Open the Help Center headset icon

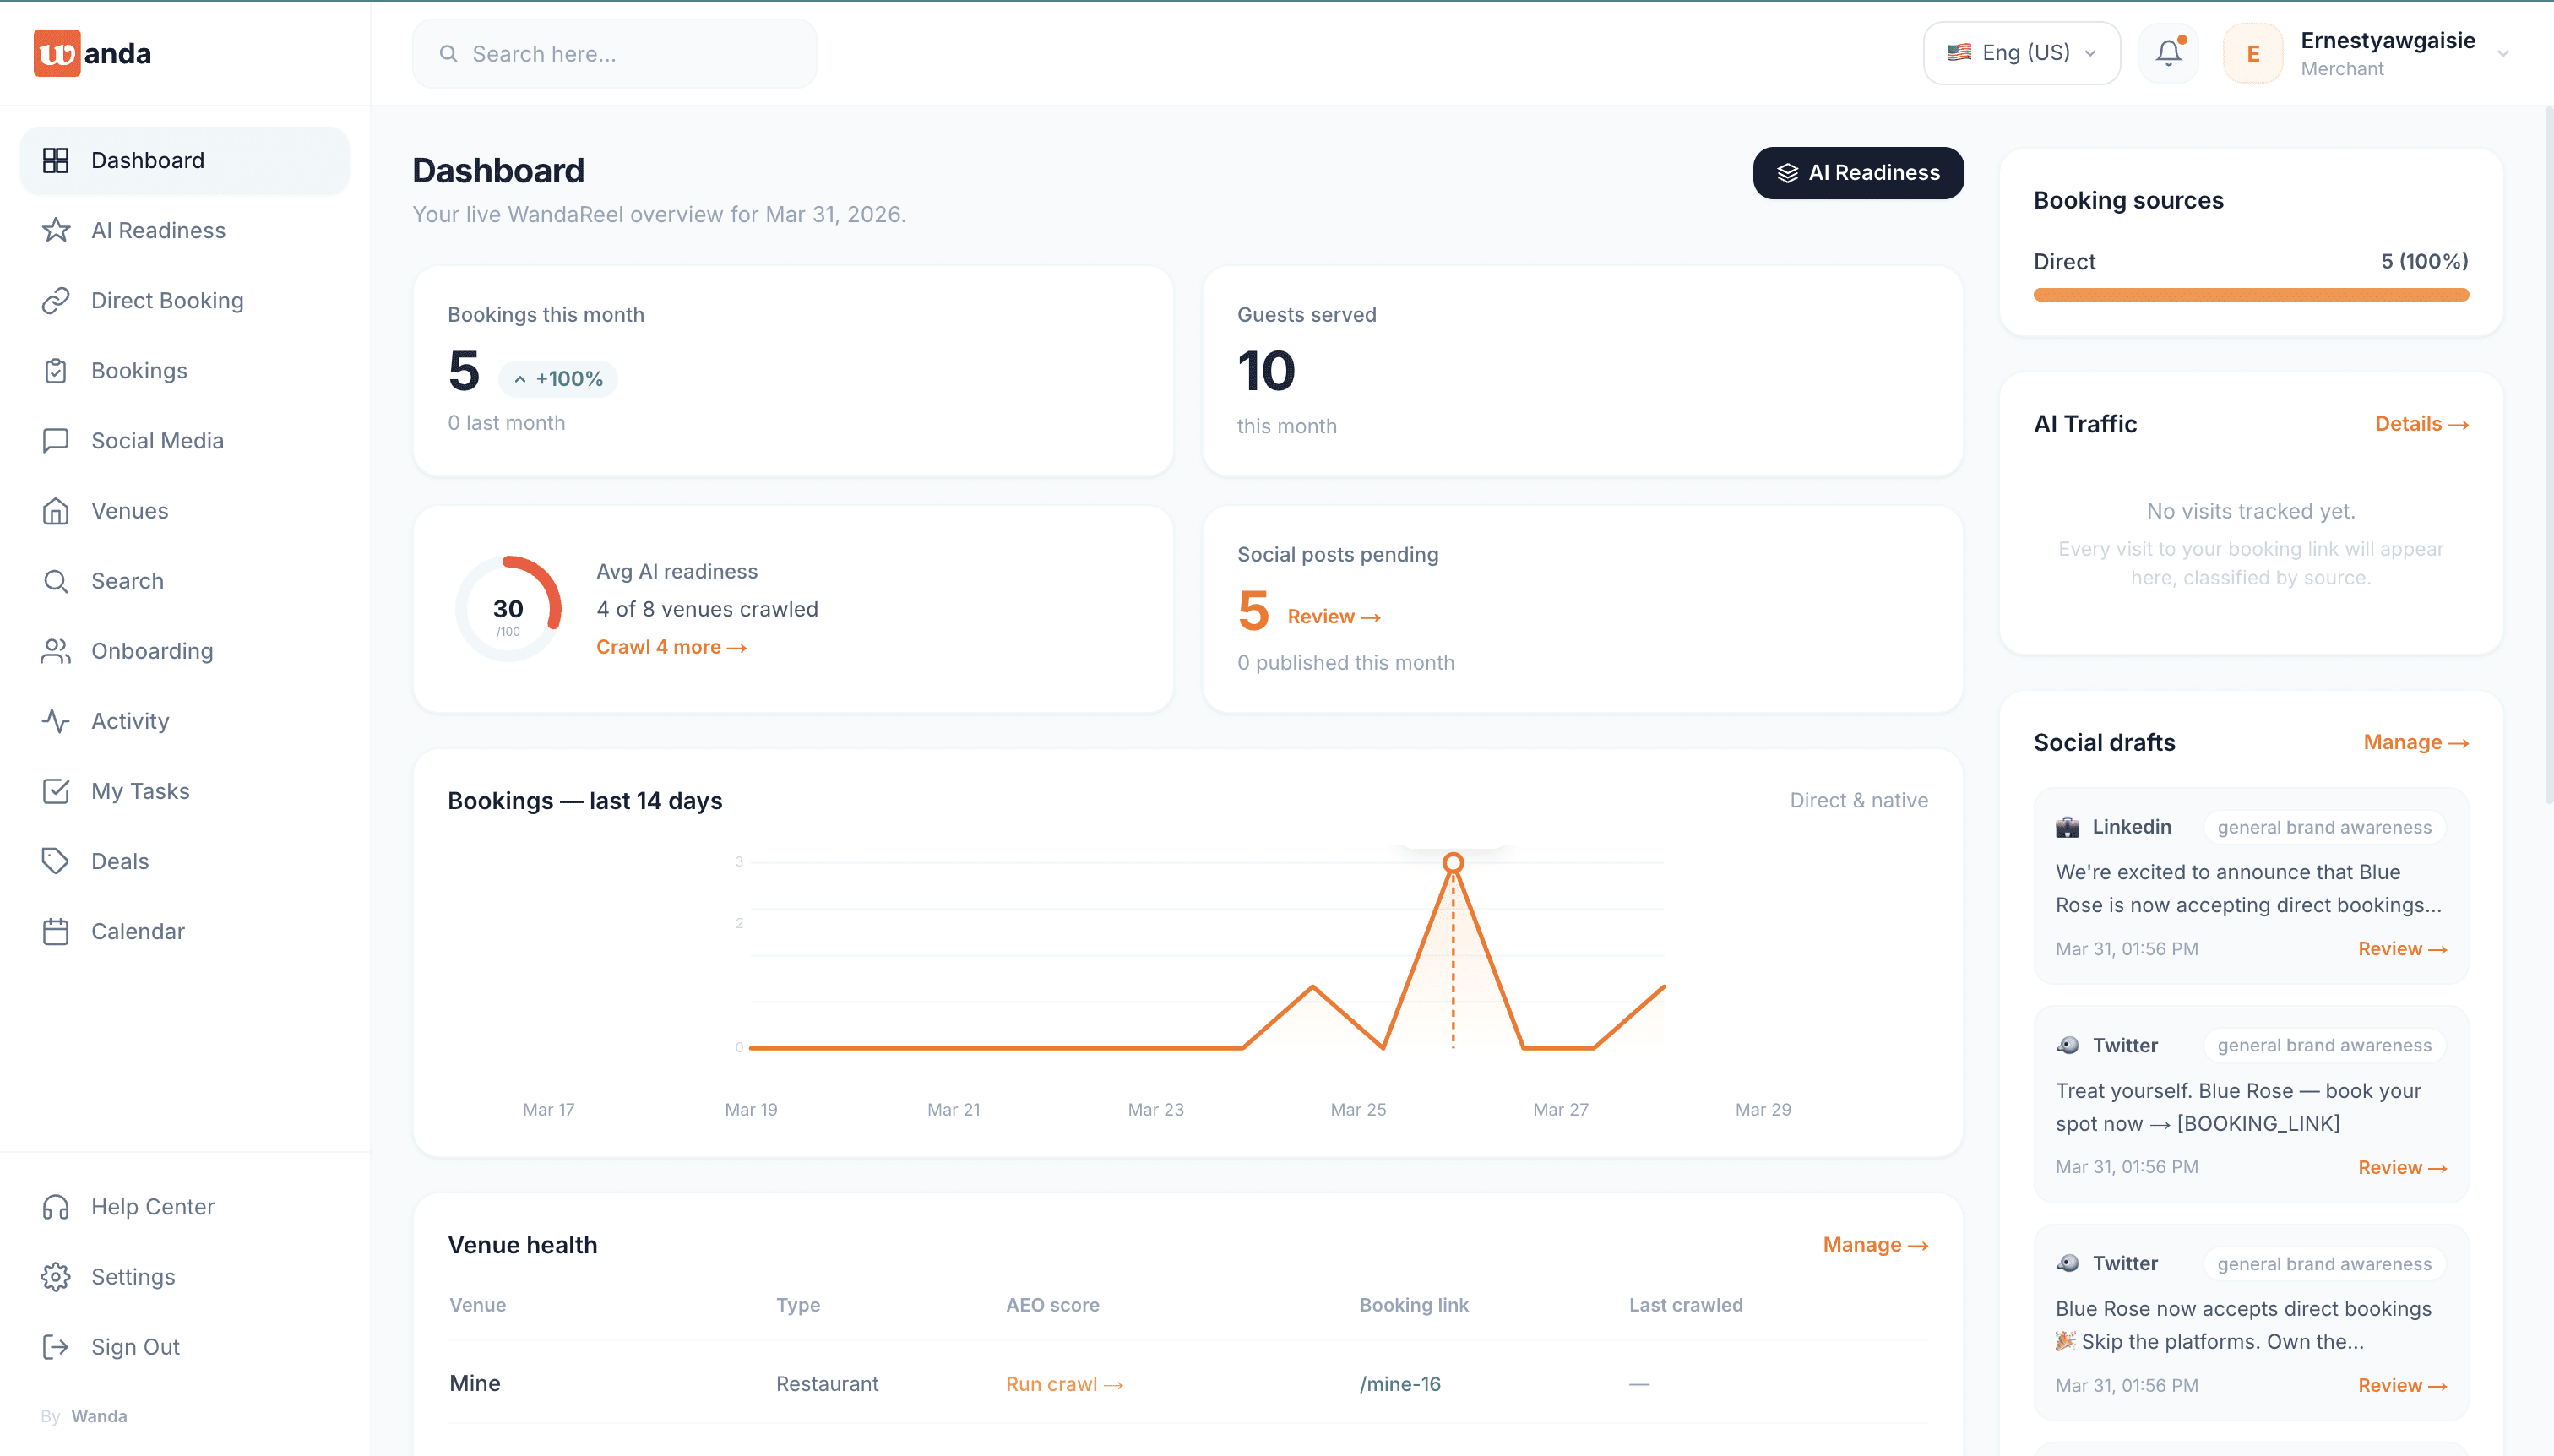coord(56,1207)
